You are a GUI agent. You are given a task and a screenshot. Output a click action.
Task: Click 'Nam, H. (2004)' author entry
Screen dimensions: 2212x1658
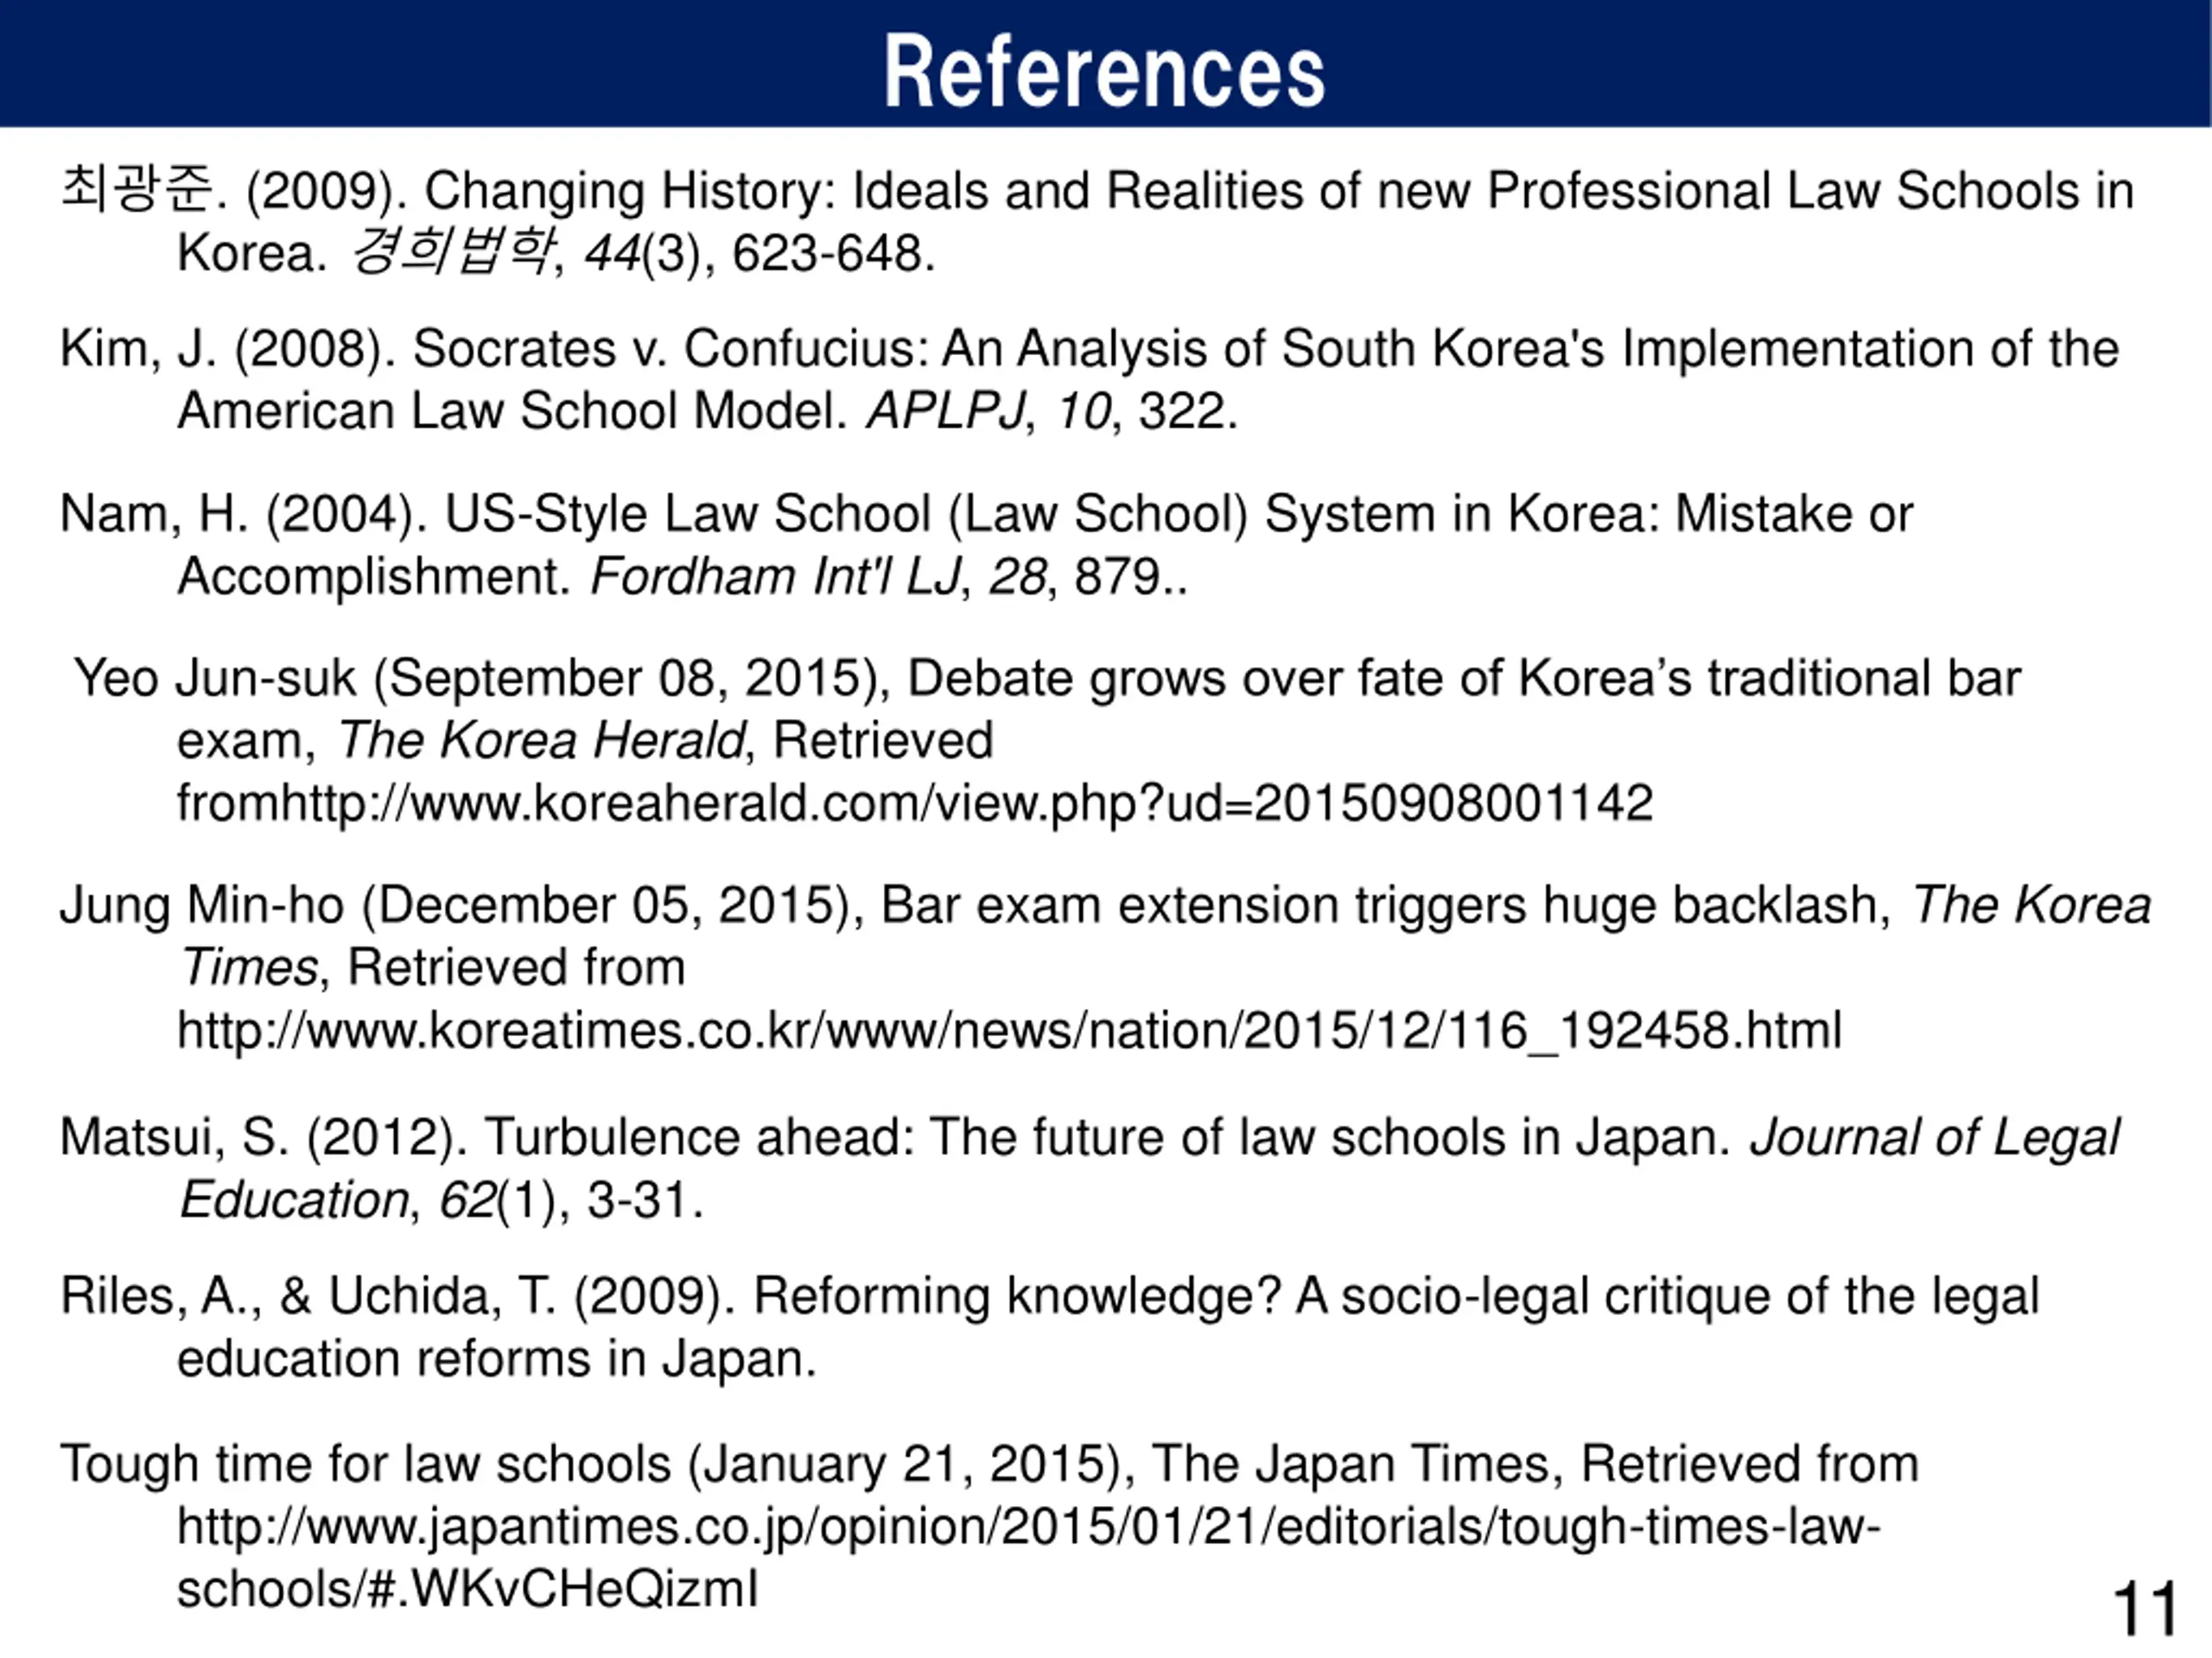pos(244,514)
